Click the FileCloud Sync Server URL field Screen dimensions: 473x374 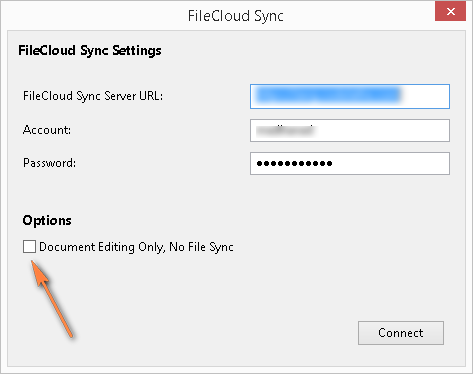(350, 96)
